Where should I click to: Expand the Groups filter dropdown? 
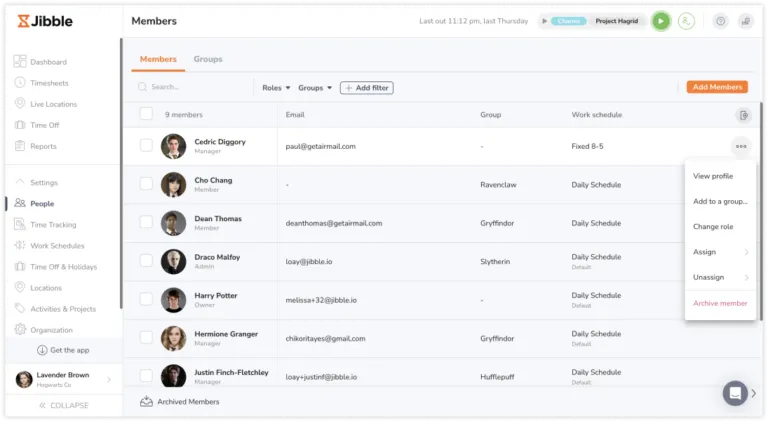tap(314, 88)
